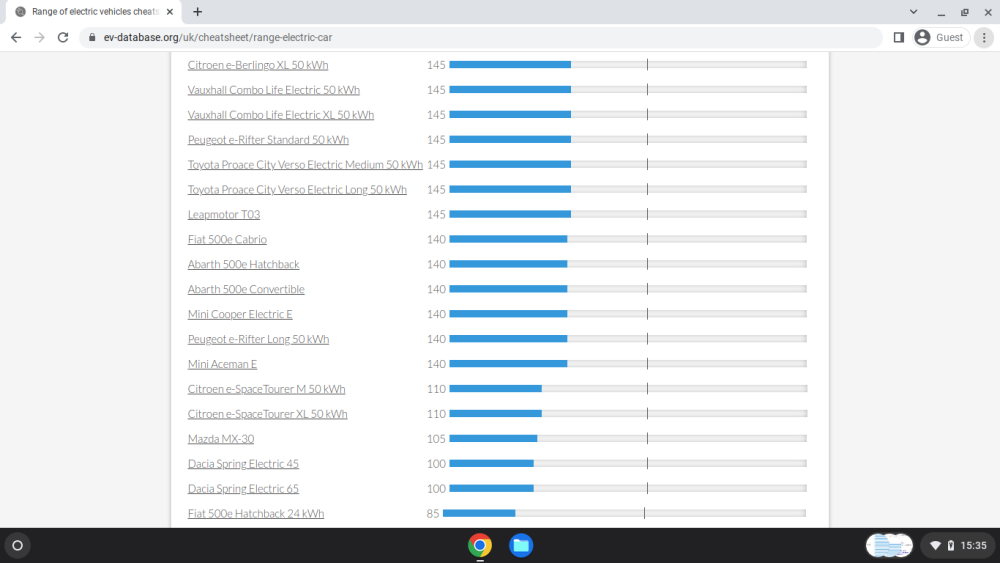1000x563 pixels.
Task: Click the Wi-Fi icon in the status tray
Action: (936, 546)
